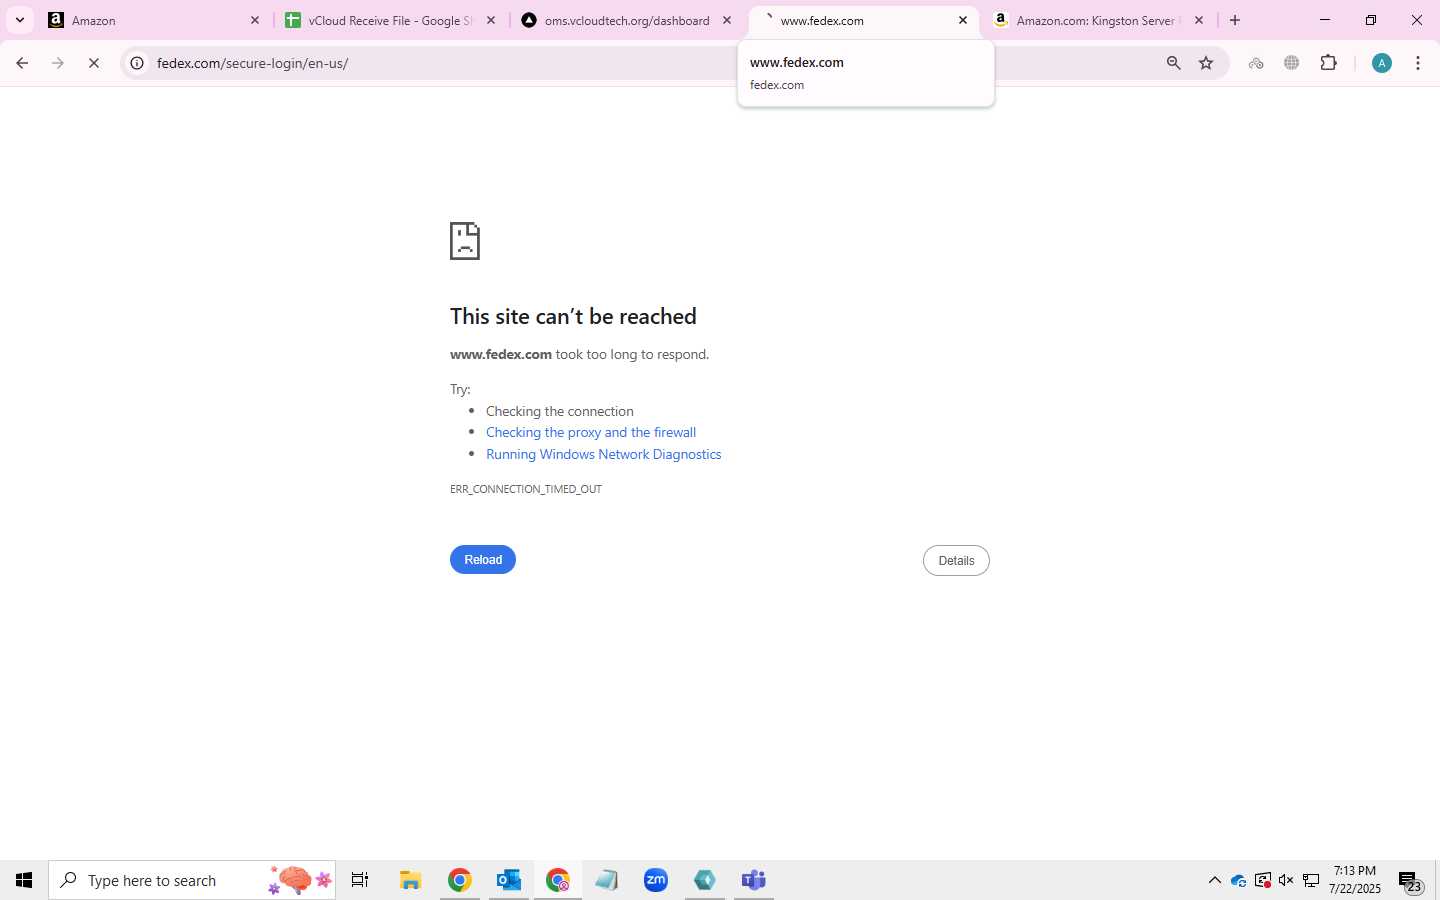This screenshot has width=1440, height=900.
Task: Show hidden system tray icons
Action: click(x=1214, y=880)
